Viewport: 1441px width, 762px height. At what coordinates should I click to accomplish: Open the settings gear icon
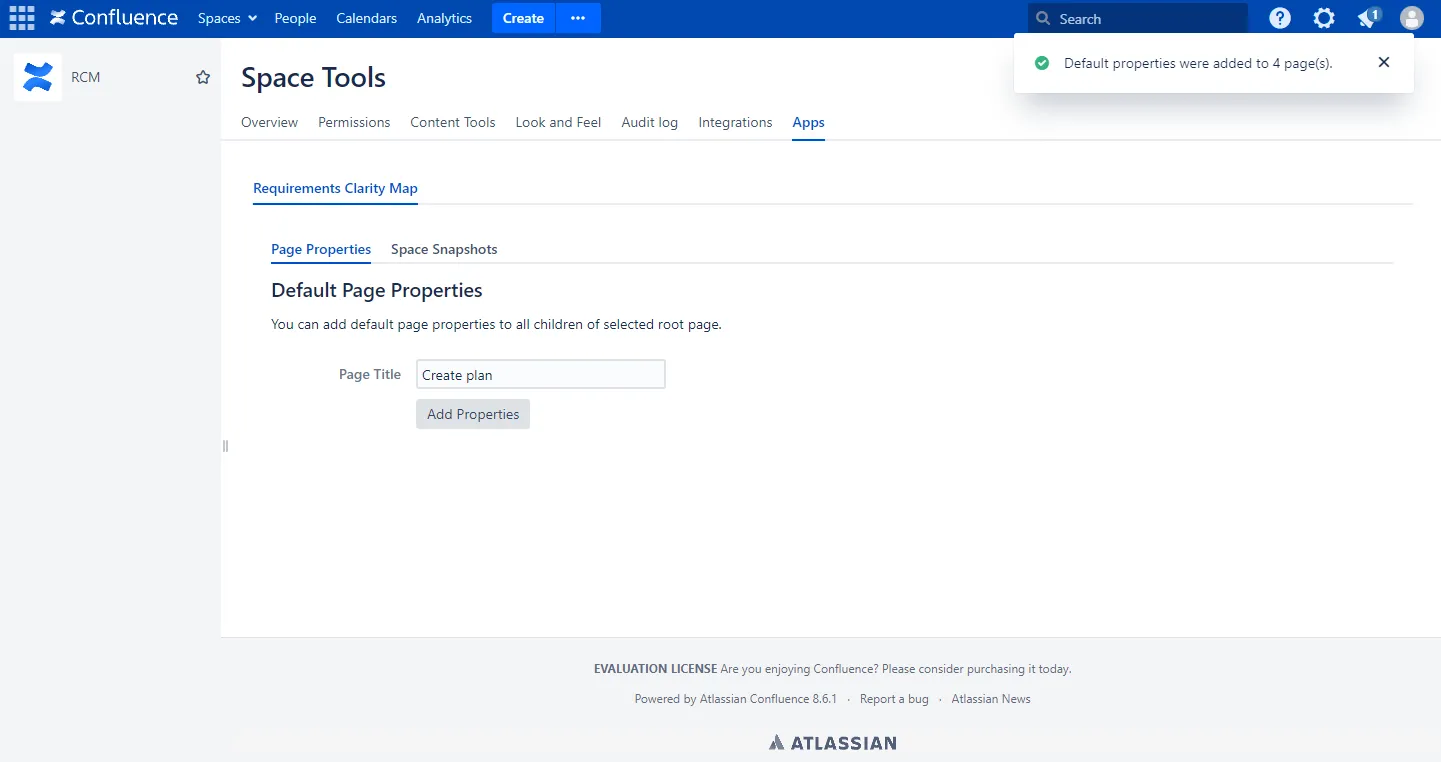(x=1324, y=18)
